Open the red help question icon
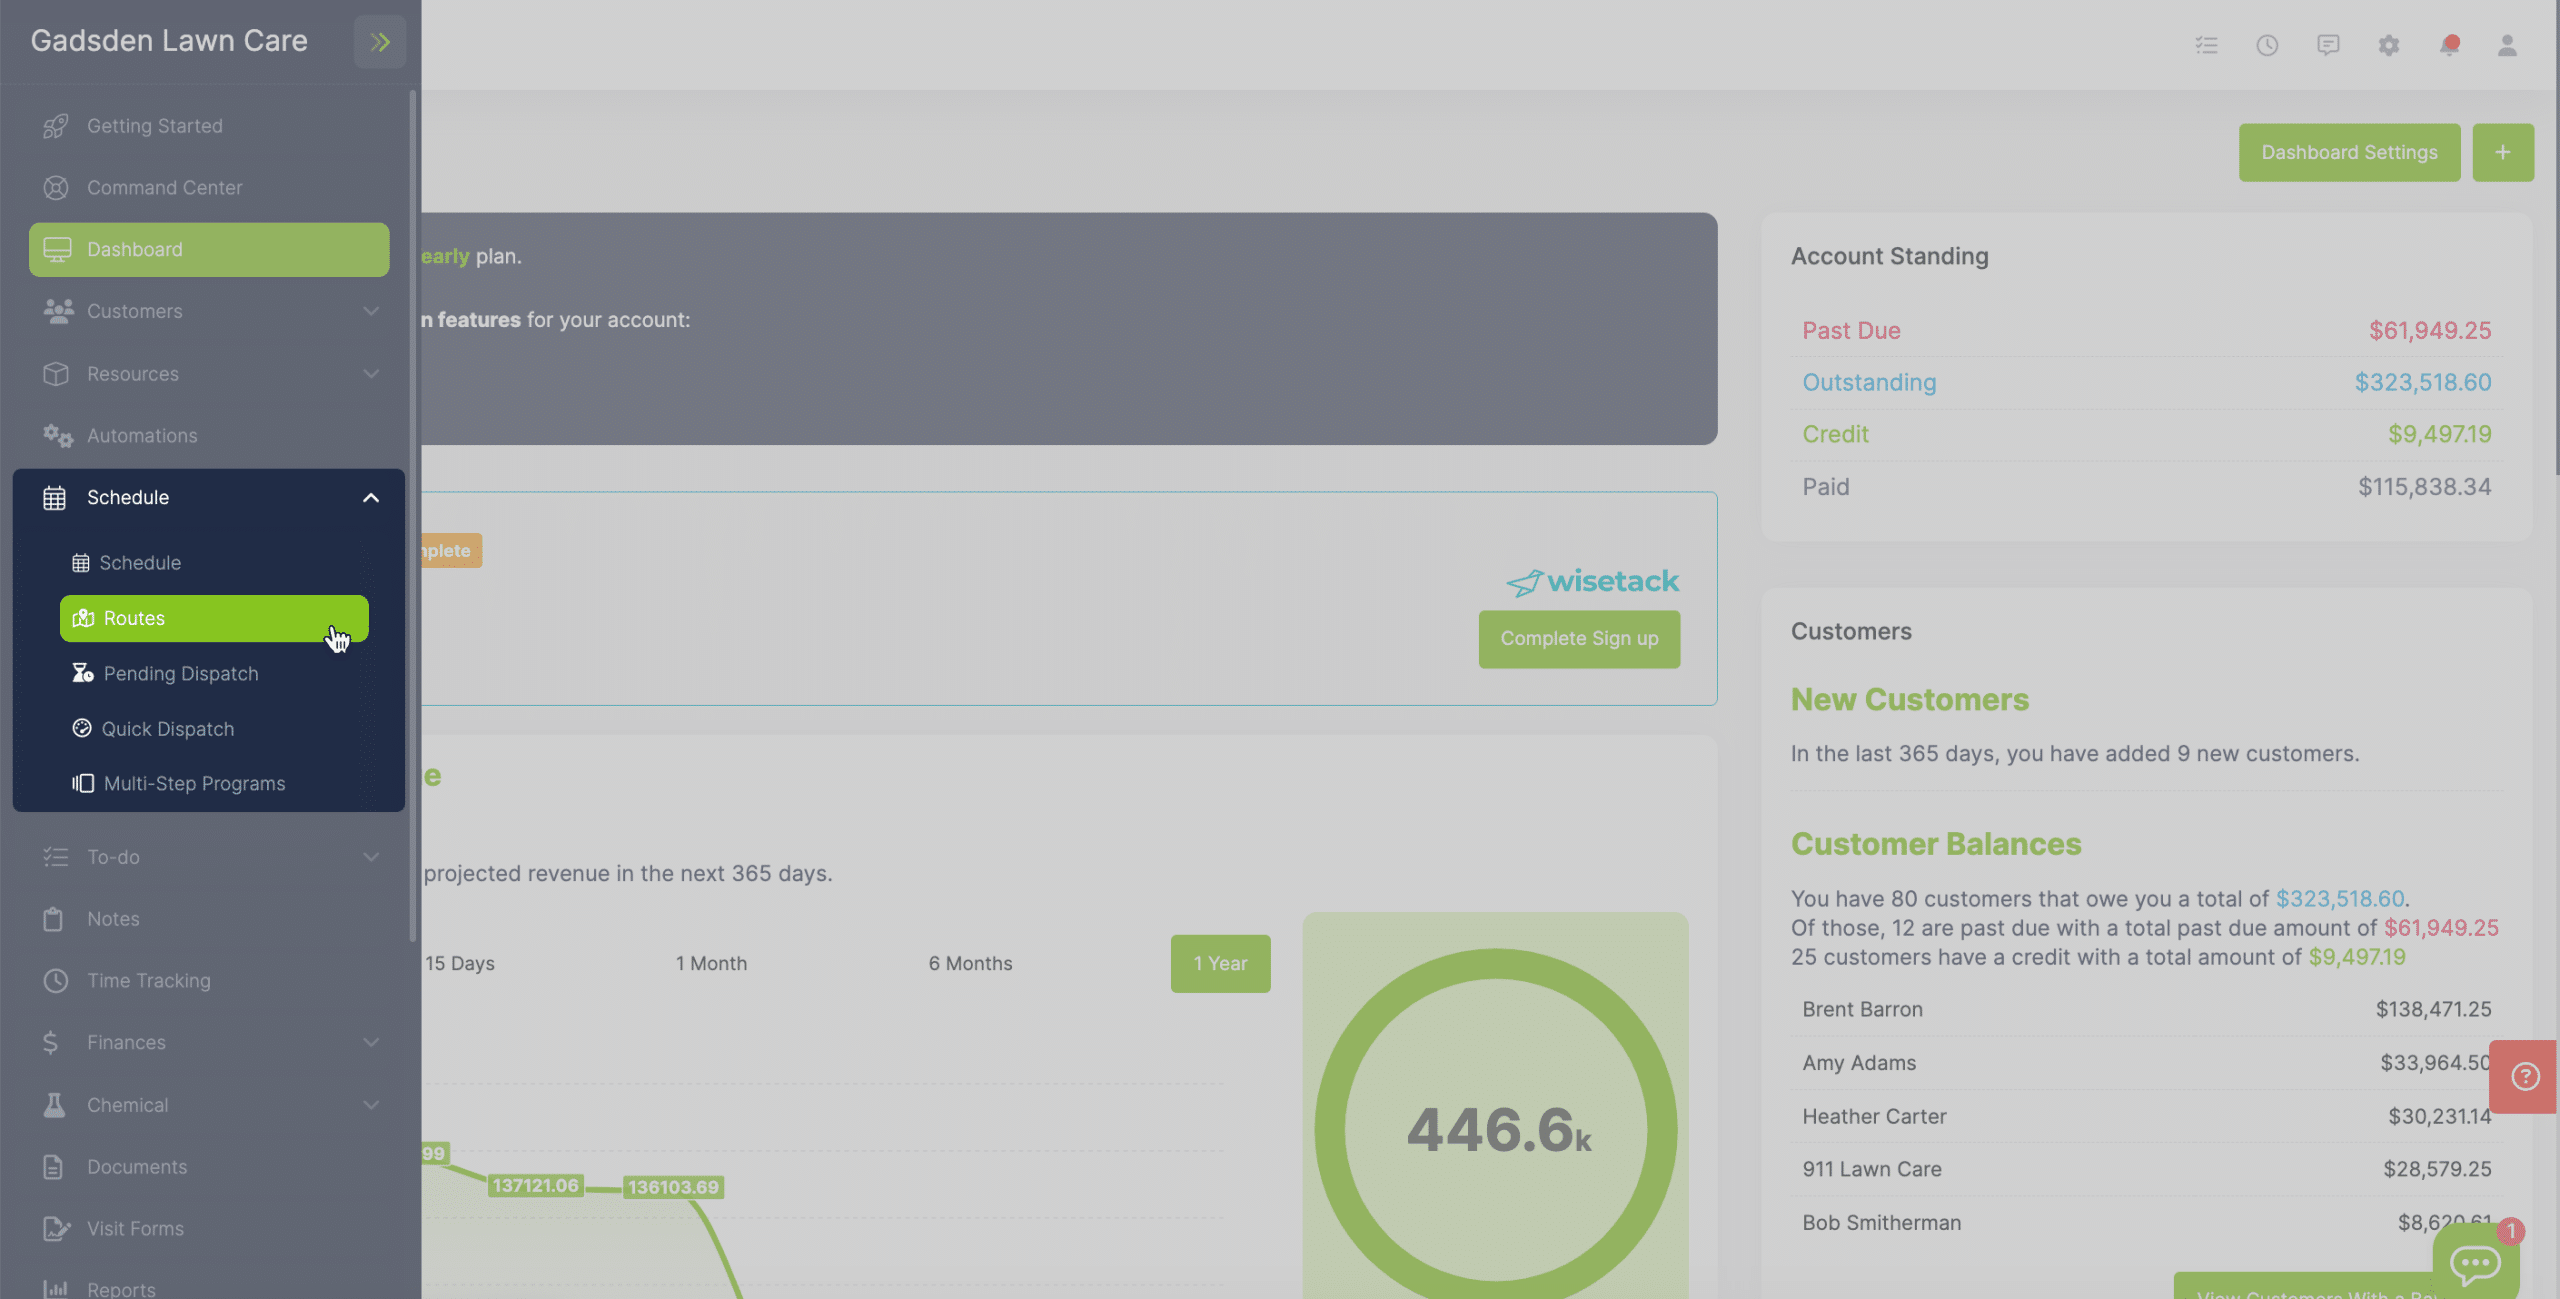Viewport: 2560px width, 1299px height. pyautogui.click(x=2524, y=1077)
